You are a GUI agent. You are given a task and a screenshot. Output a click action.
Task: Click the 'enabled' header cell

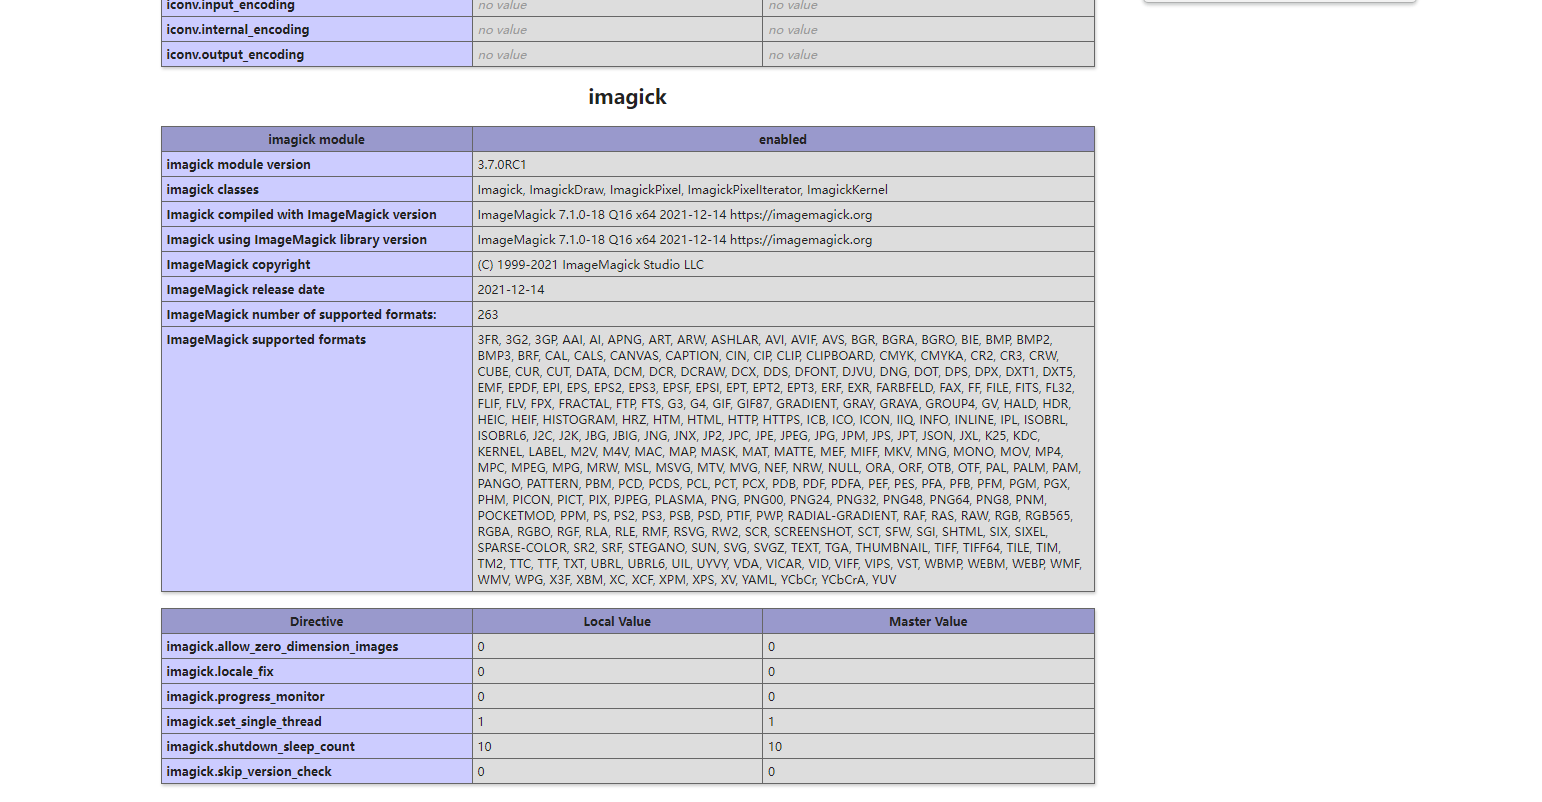point(783,140)
